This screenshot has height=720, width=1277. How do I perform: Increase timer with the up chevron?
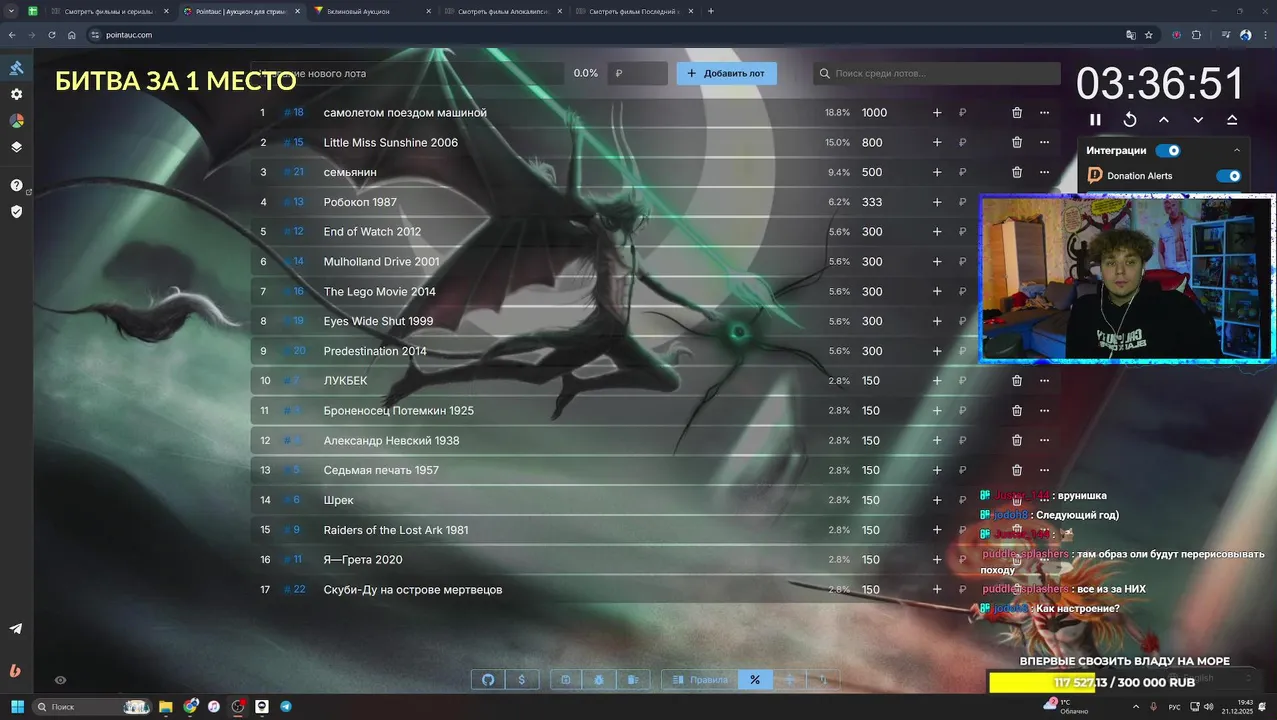(x=1164, y=119)
